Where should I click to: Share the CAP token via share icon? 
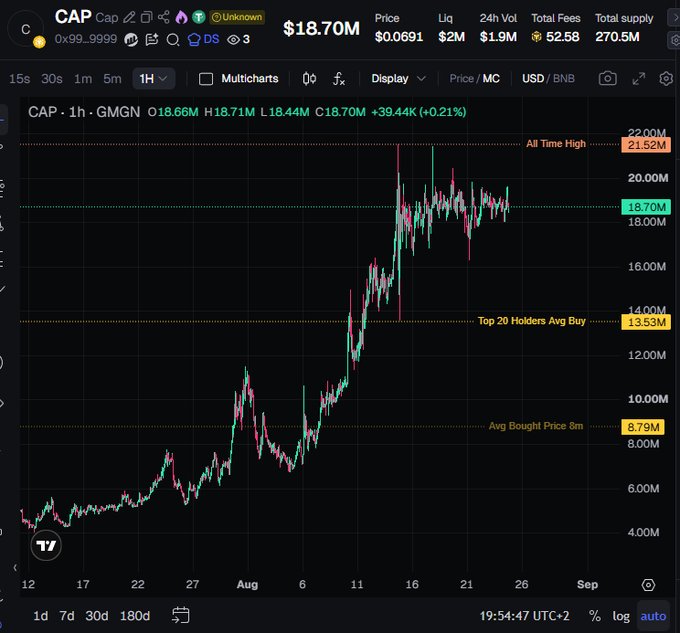(x=163, y=17)
